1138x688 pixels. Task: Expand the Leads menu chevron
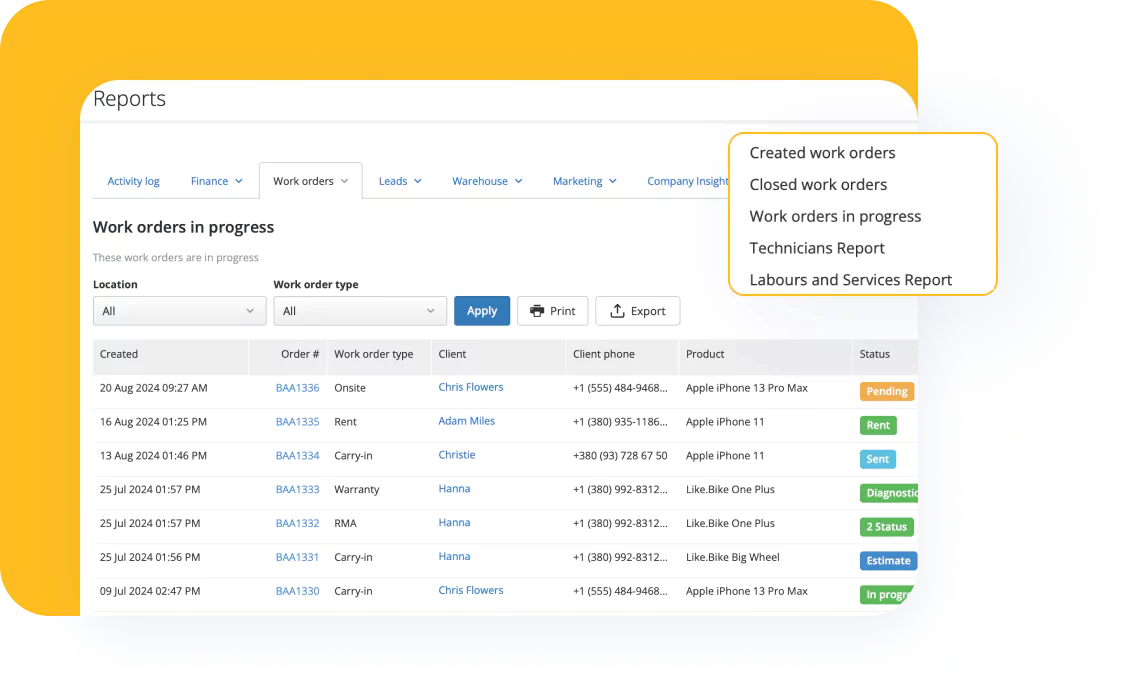coord(420,181)
